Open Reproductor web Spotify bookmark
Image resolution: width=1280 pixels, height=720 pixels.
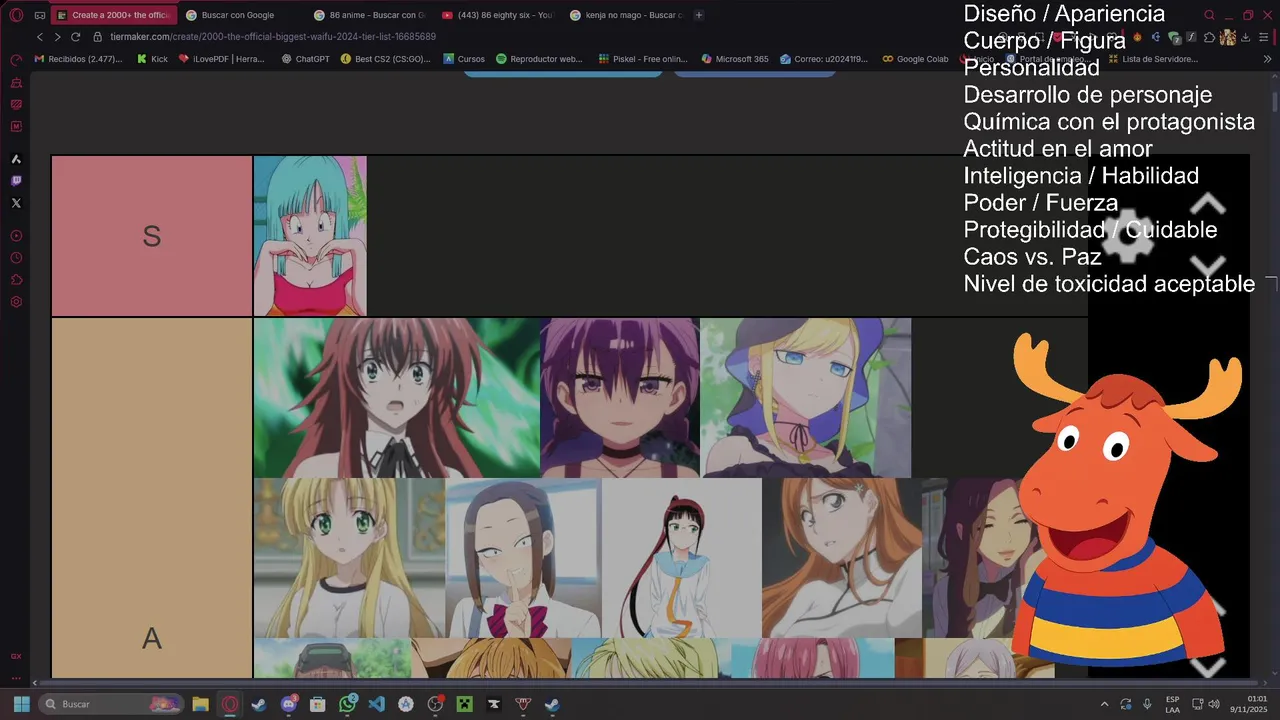coord(539,59)
